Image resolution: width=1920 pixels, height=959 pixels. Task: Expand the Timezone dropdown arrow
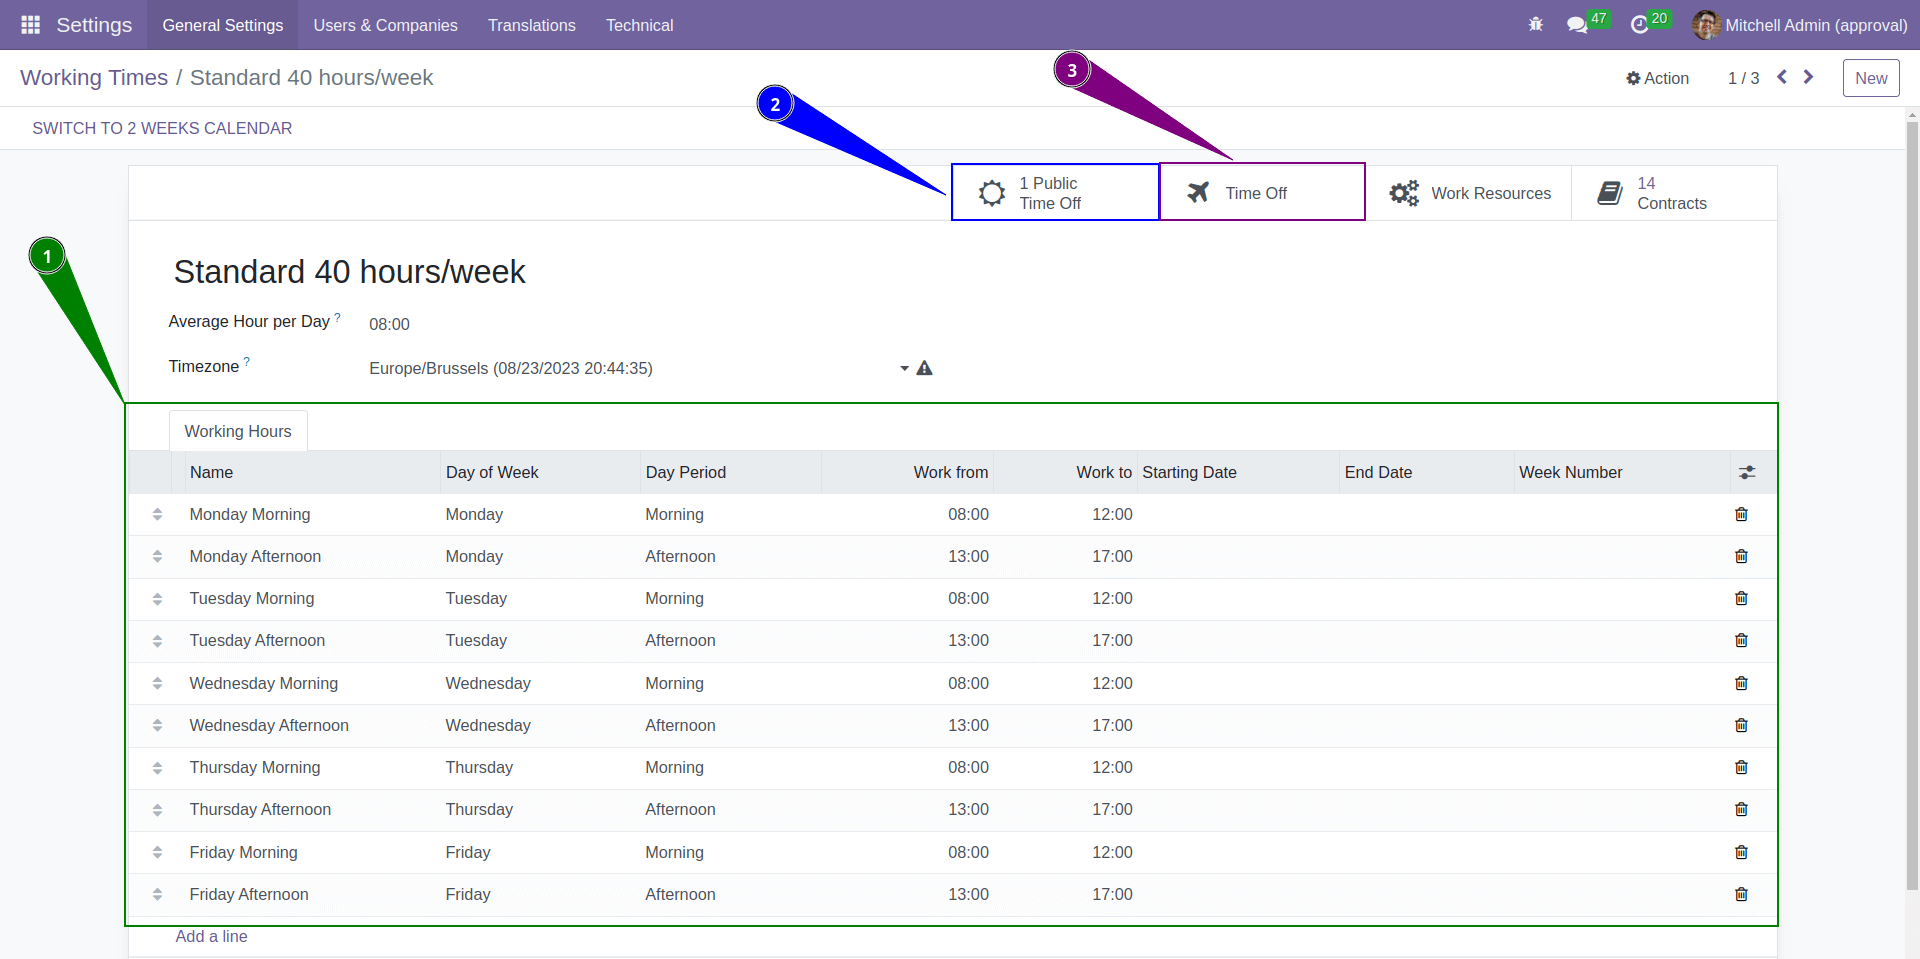click(x=904, y=368)
